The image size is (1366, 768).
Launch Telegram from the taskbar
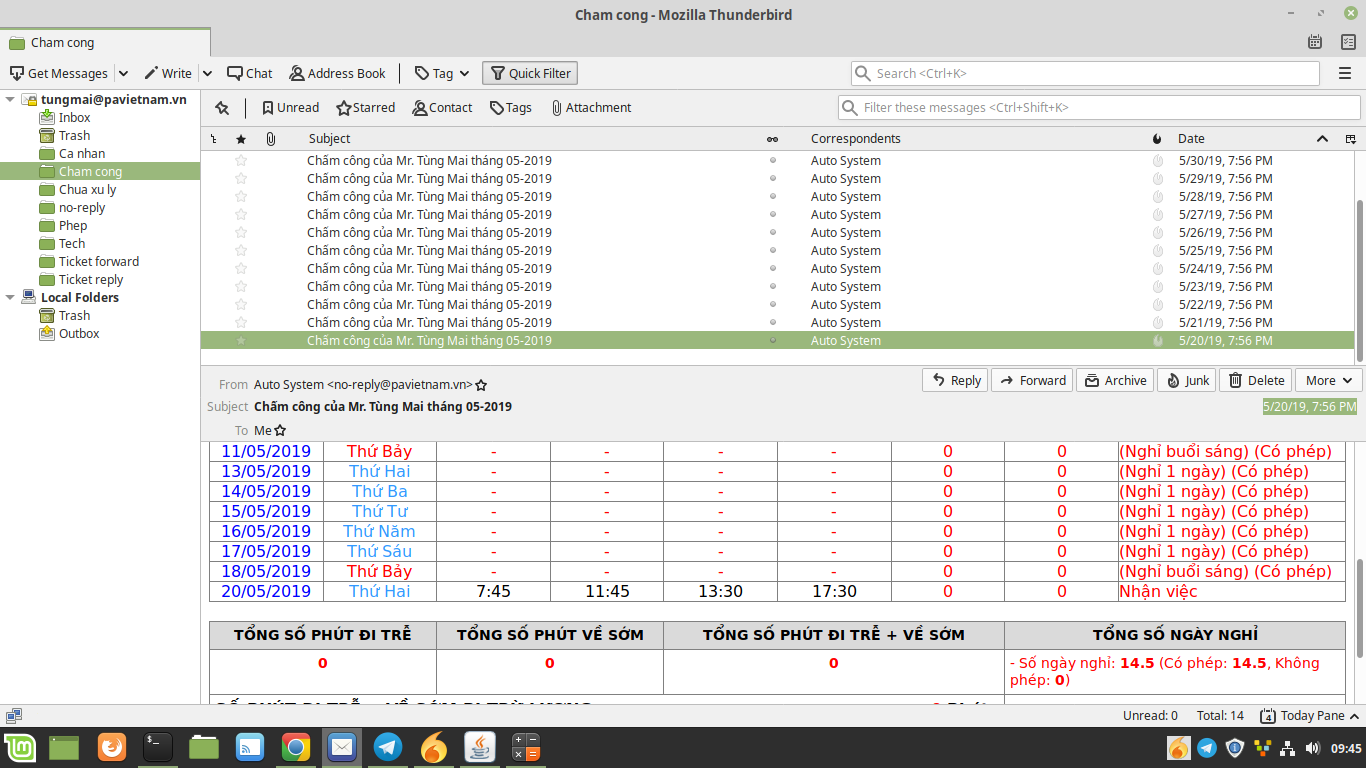tap(388, 747)
